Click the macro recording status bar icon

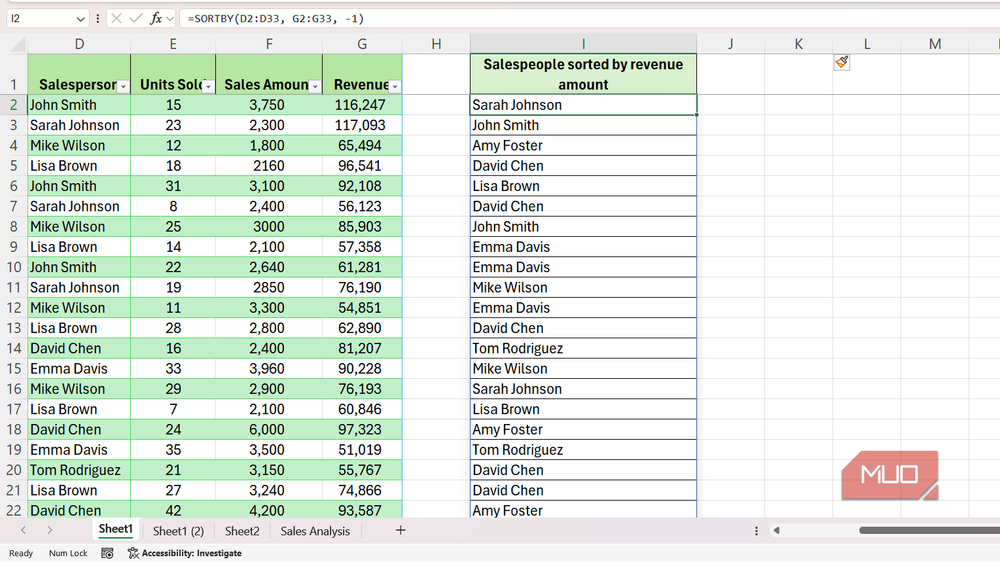tap(107, 553)
